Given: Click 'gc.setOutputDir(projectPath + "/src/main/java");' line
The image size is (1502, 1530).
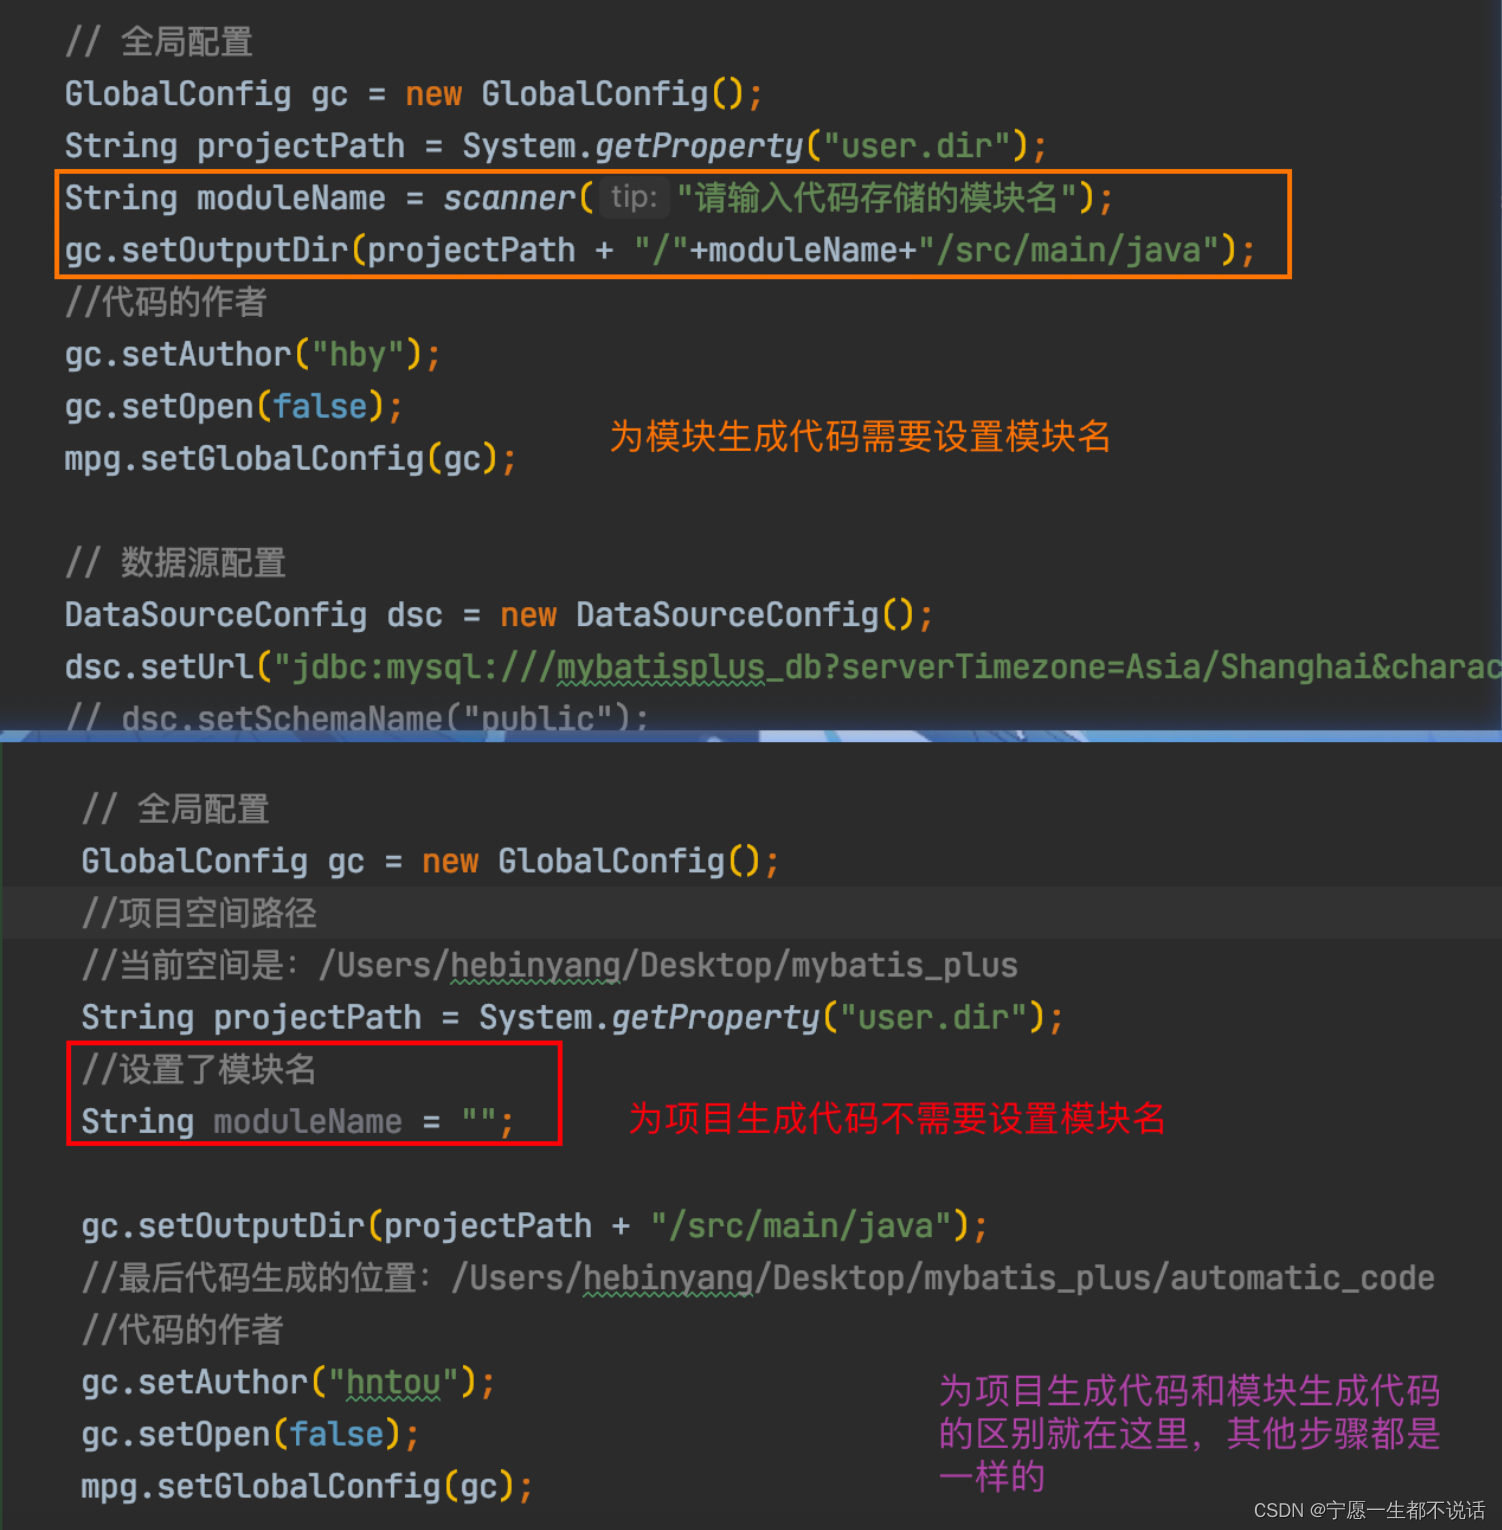Looking at the screenshot, I should pos(534,1225).
